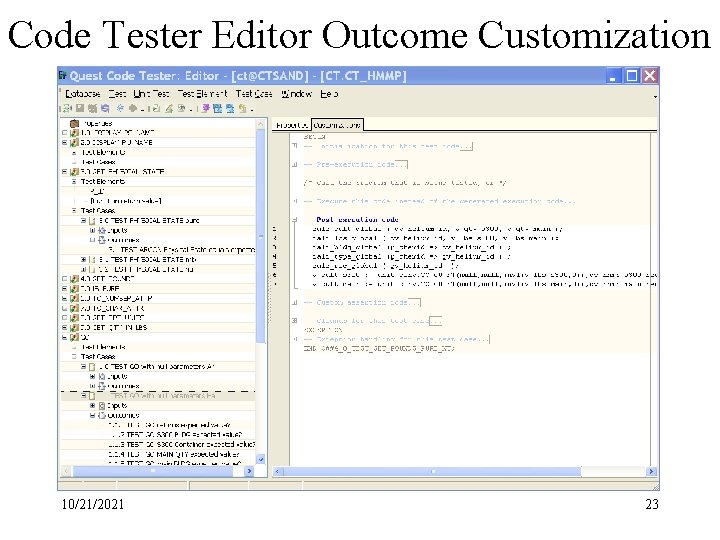Screen dimensions: 720x540
Task: Click the Inputs icon under TEST PHYSICAL STATE pure
Action: pos(102,230)
